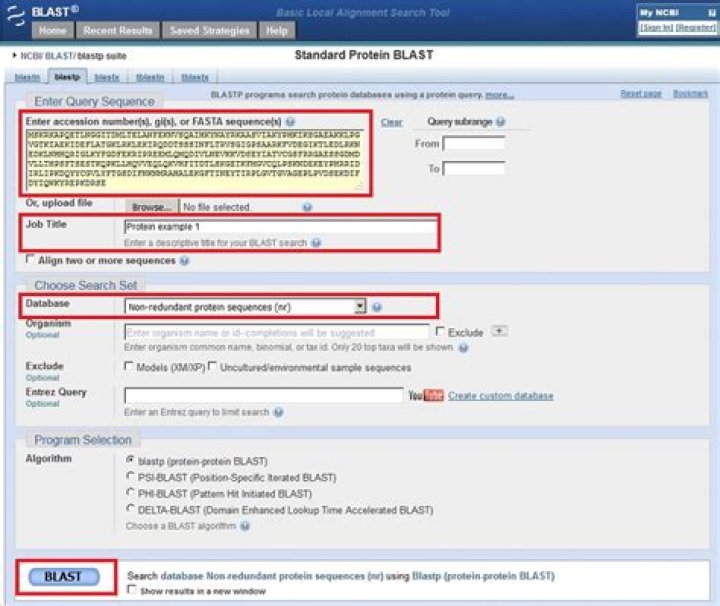720x606 pixels.
Task: Choose DELTA-BLAST as the algorithm
Action: coord(130,510)
